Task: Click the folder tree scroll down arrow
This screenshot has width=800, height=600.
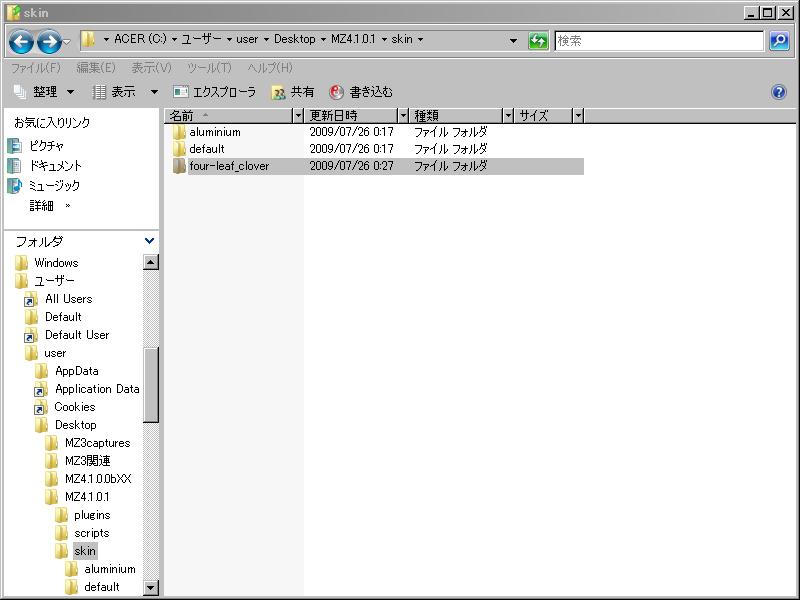Action: pyautogui.click(x=151, y=588)
